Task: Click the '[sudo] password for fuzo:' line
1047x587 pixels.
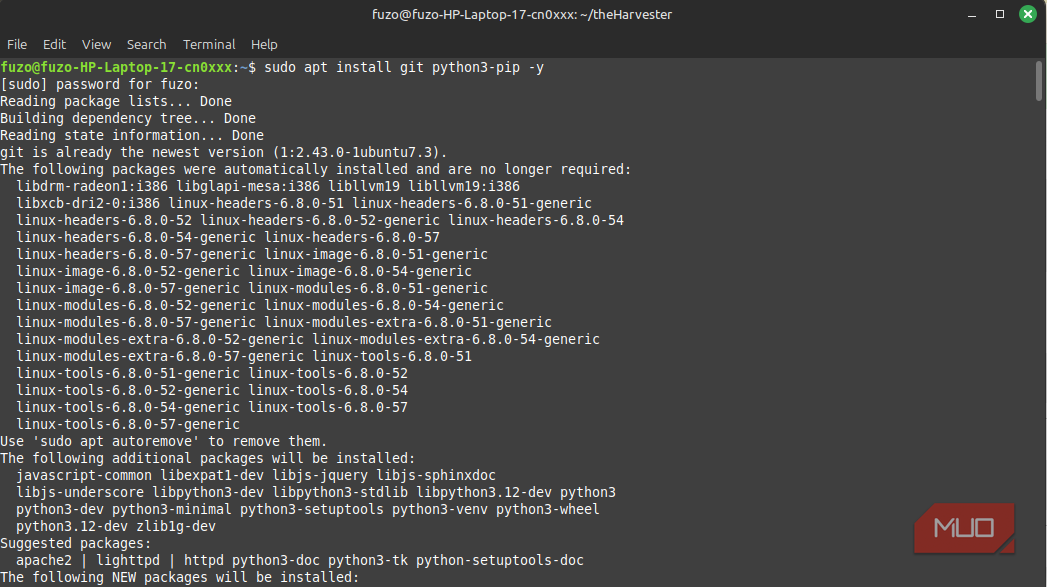Action: (100, 84)
